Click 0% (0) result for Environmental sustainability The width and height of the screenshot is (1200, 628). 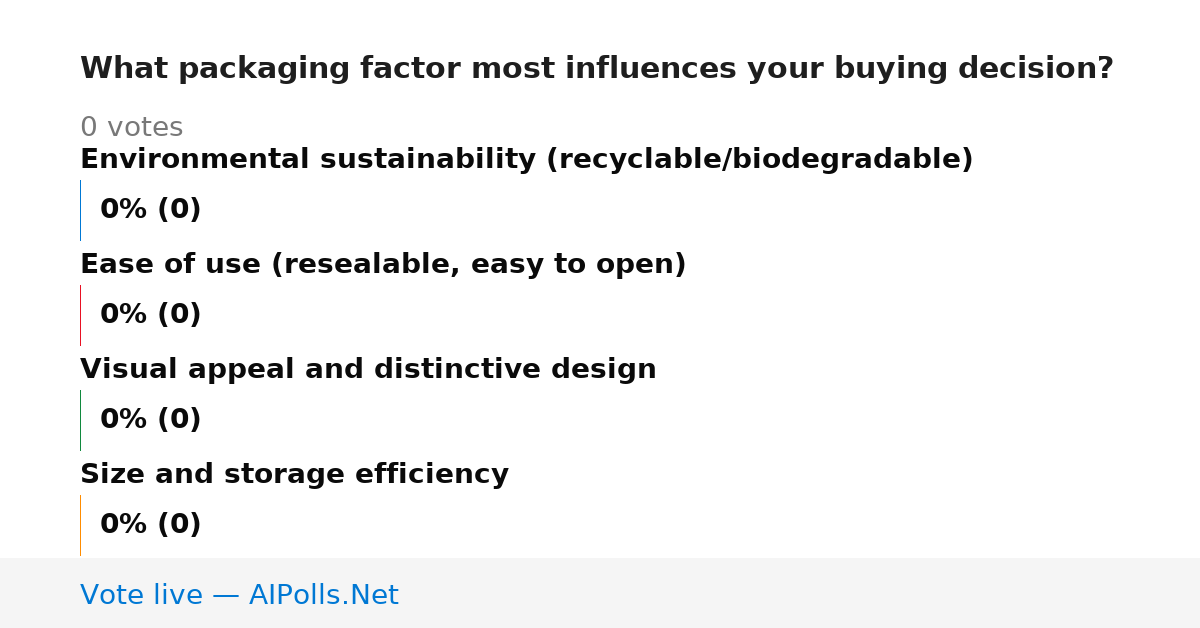150,210
